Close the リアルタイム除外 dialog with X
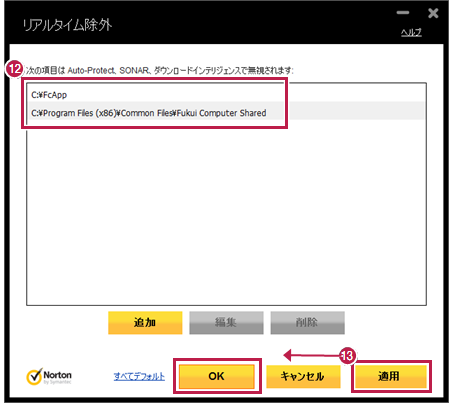The image size is (449, 403). click(433, 13)
